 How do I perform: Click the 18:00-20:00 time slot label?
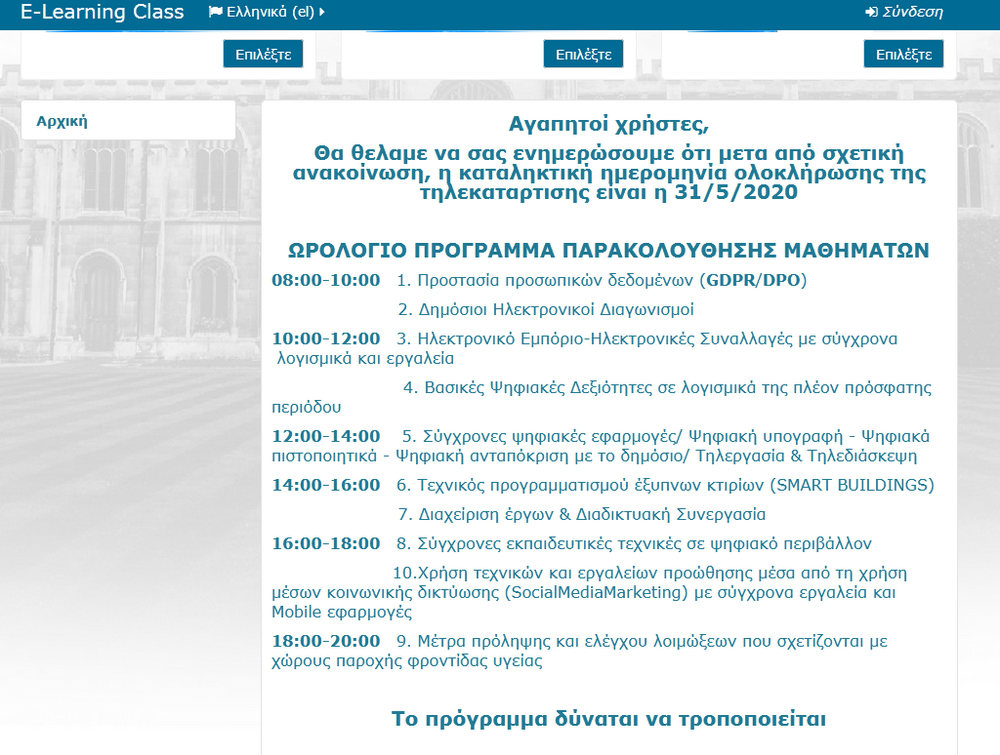tap(326, 641)
